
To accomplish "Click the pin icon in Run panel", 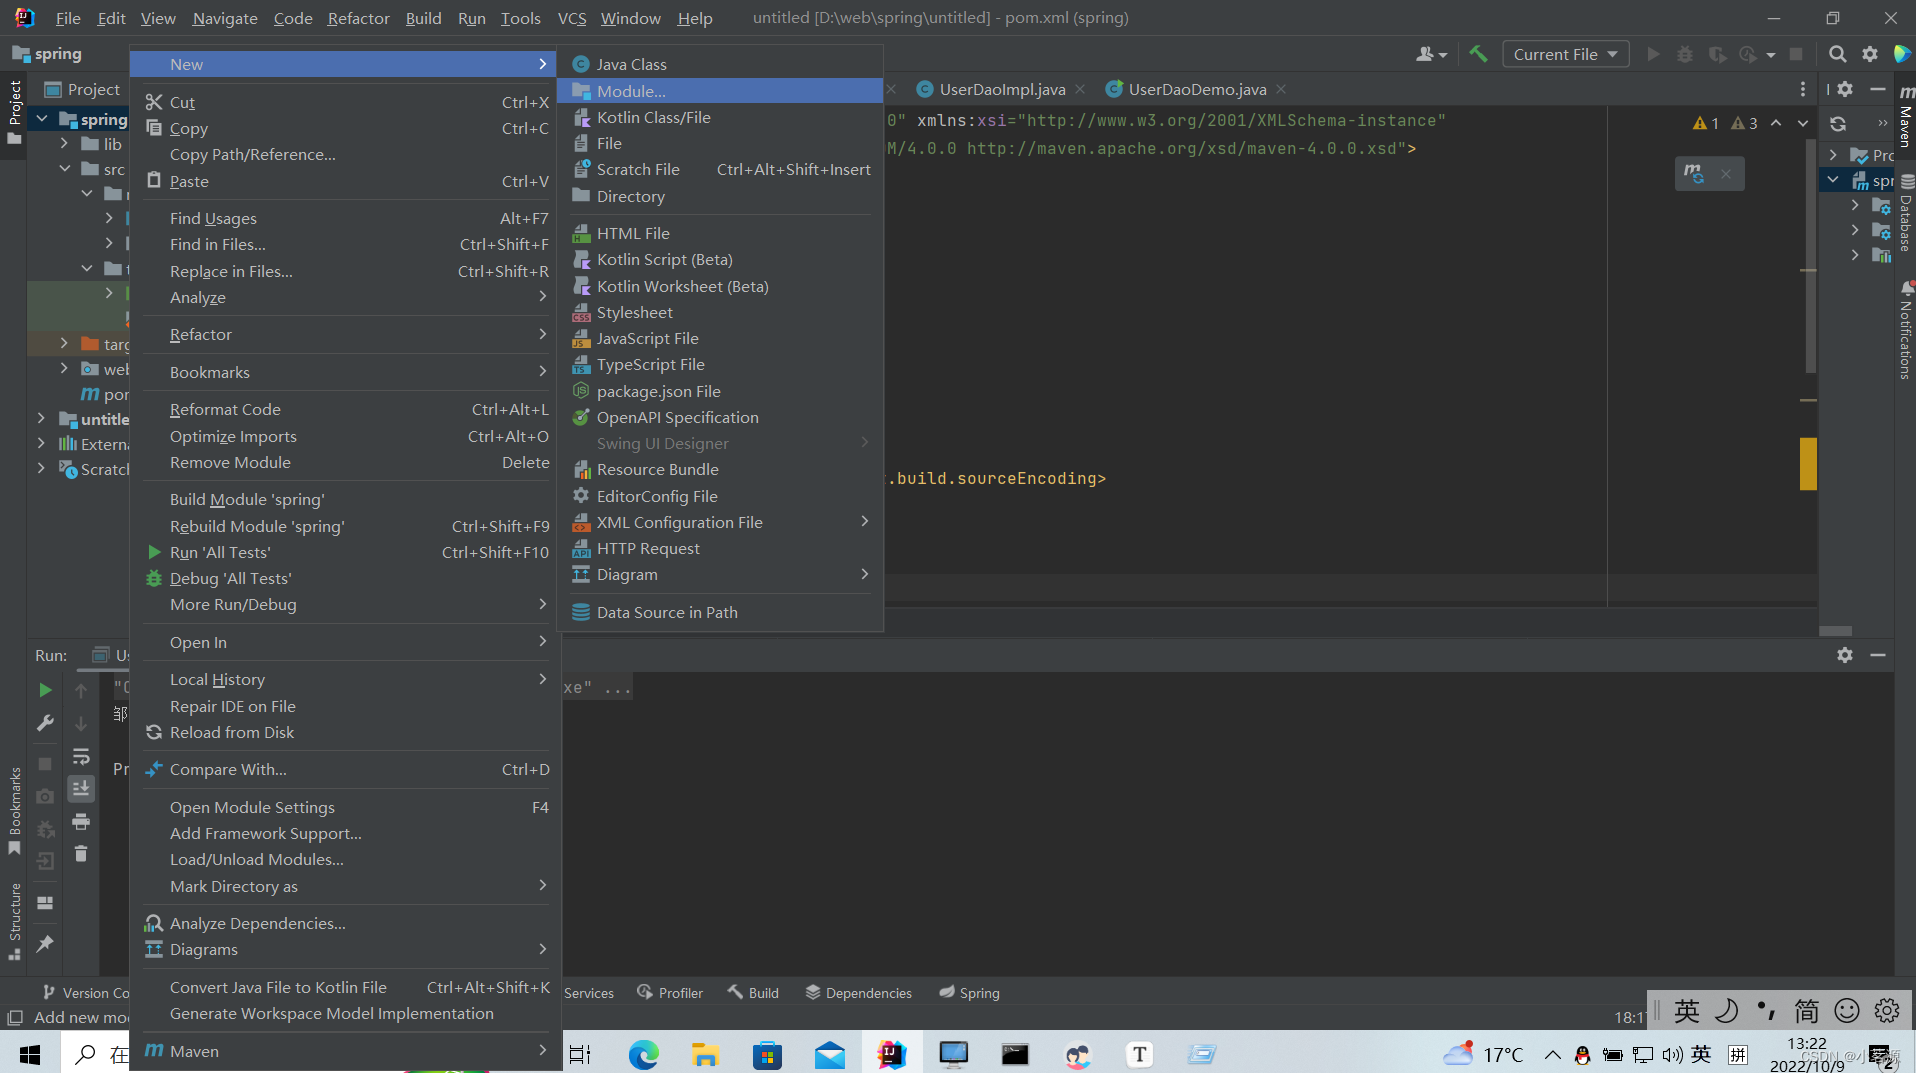I will pos(45,943).
